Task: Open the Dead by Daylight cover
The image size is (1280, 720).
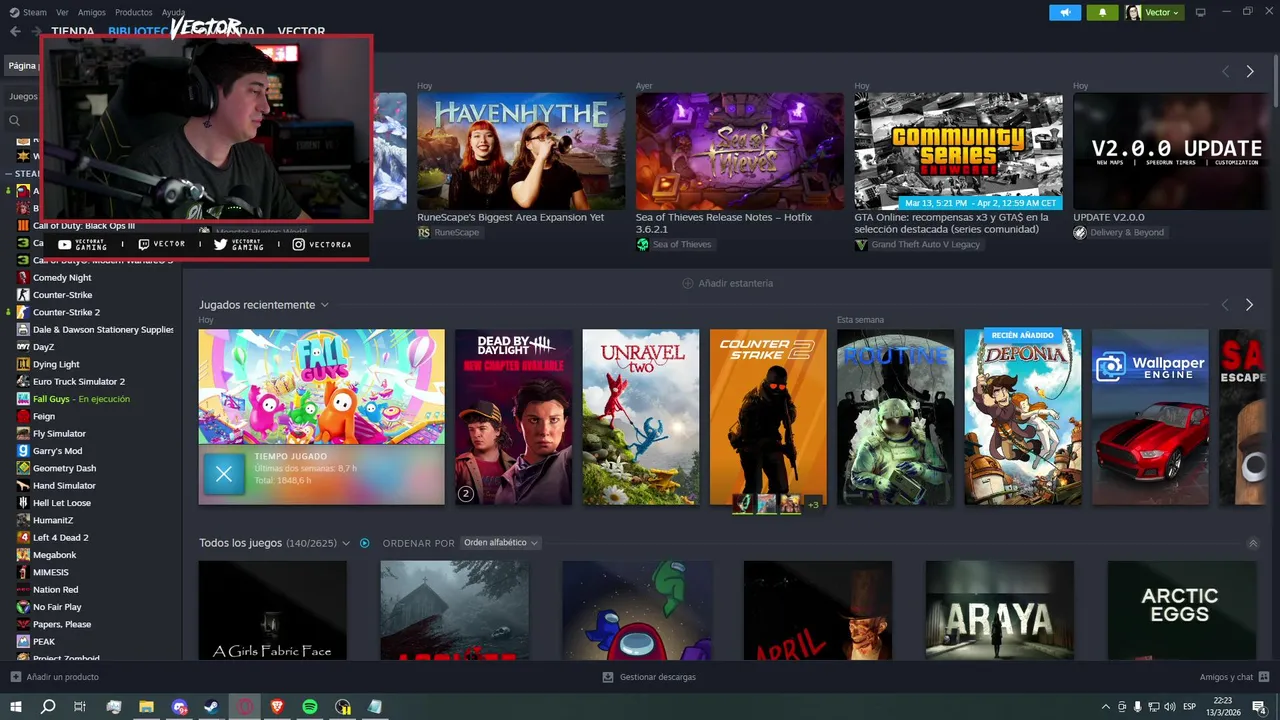Action: (514, 417)
